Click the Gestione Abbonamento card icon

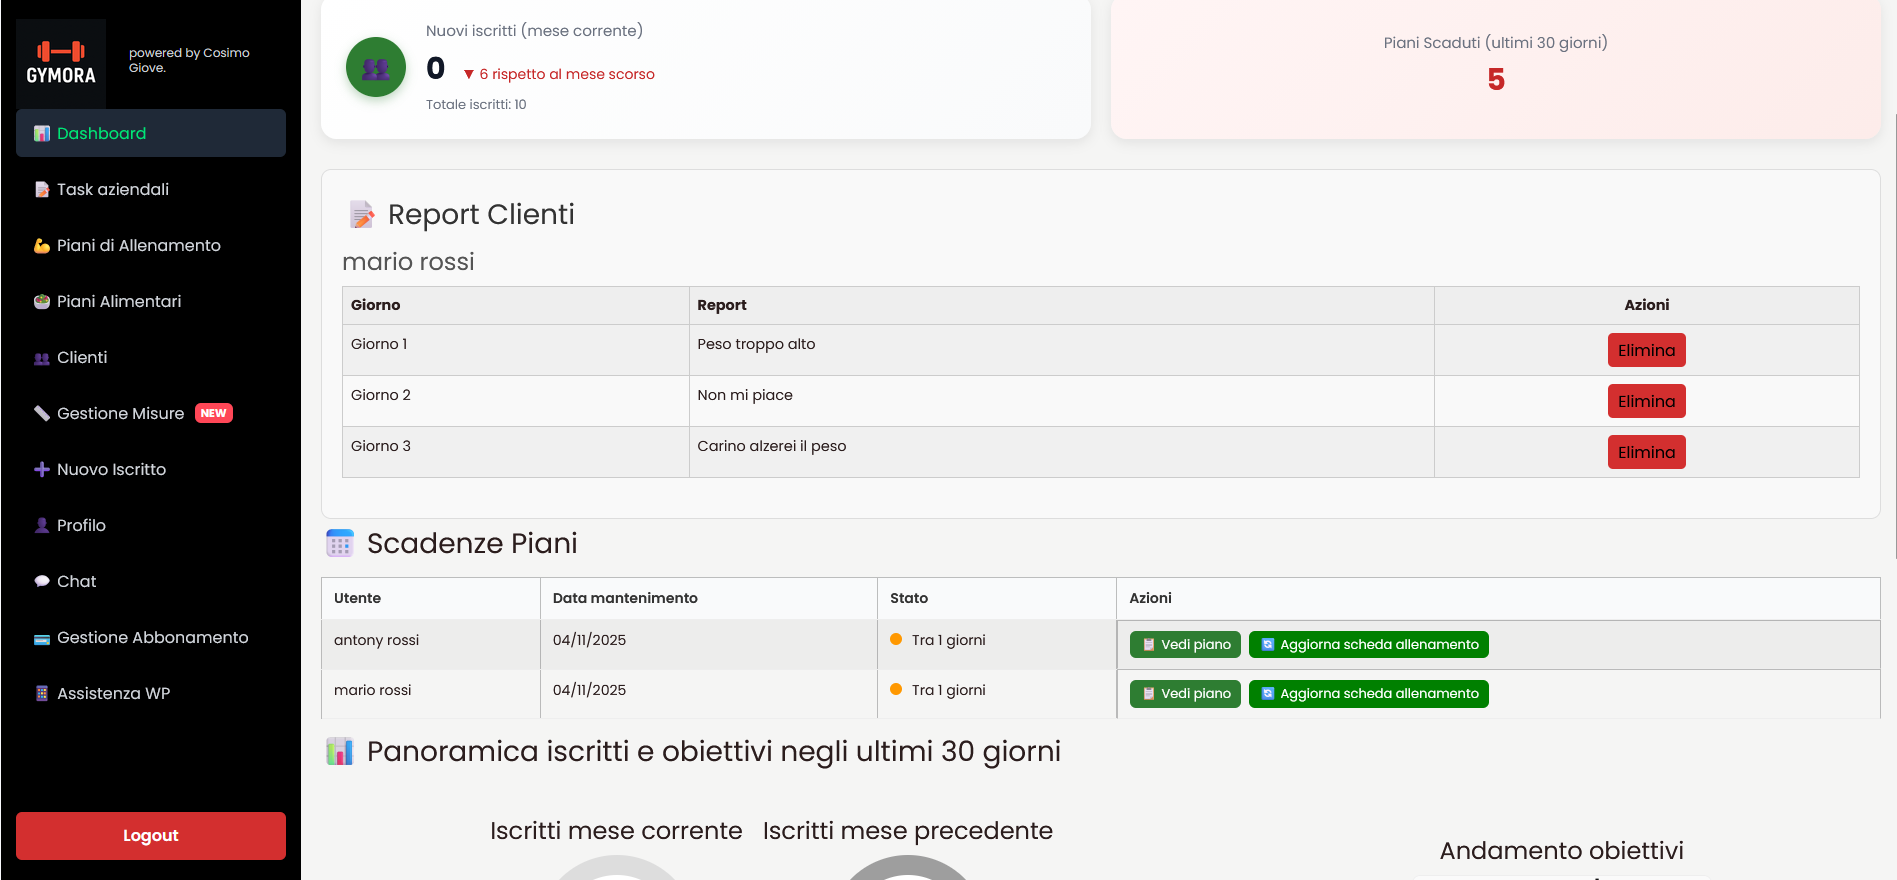pyautogui.click(x=42, y=638)
